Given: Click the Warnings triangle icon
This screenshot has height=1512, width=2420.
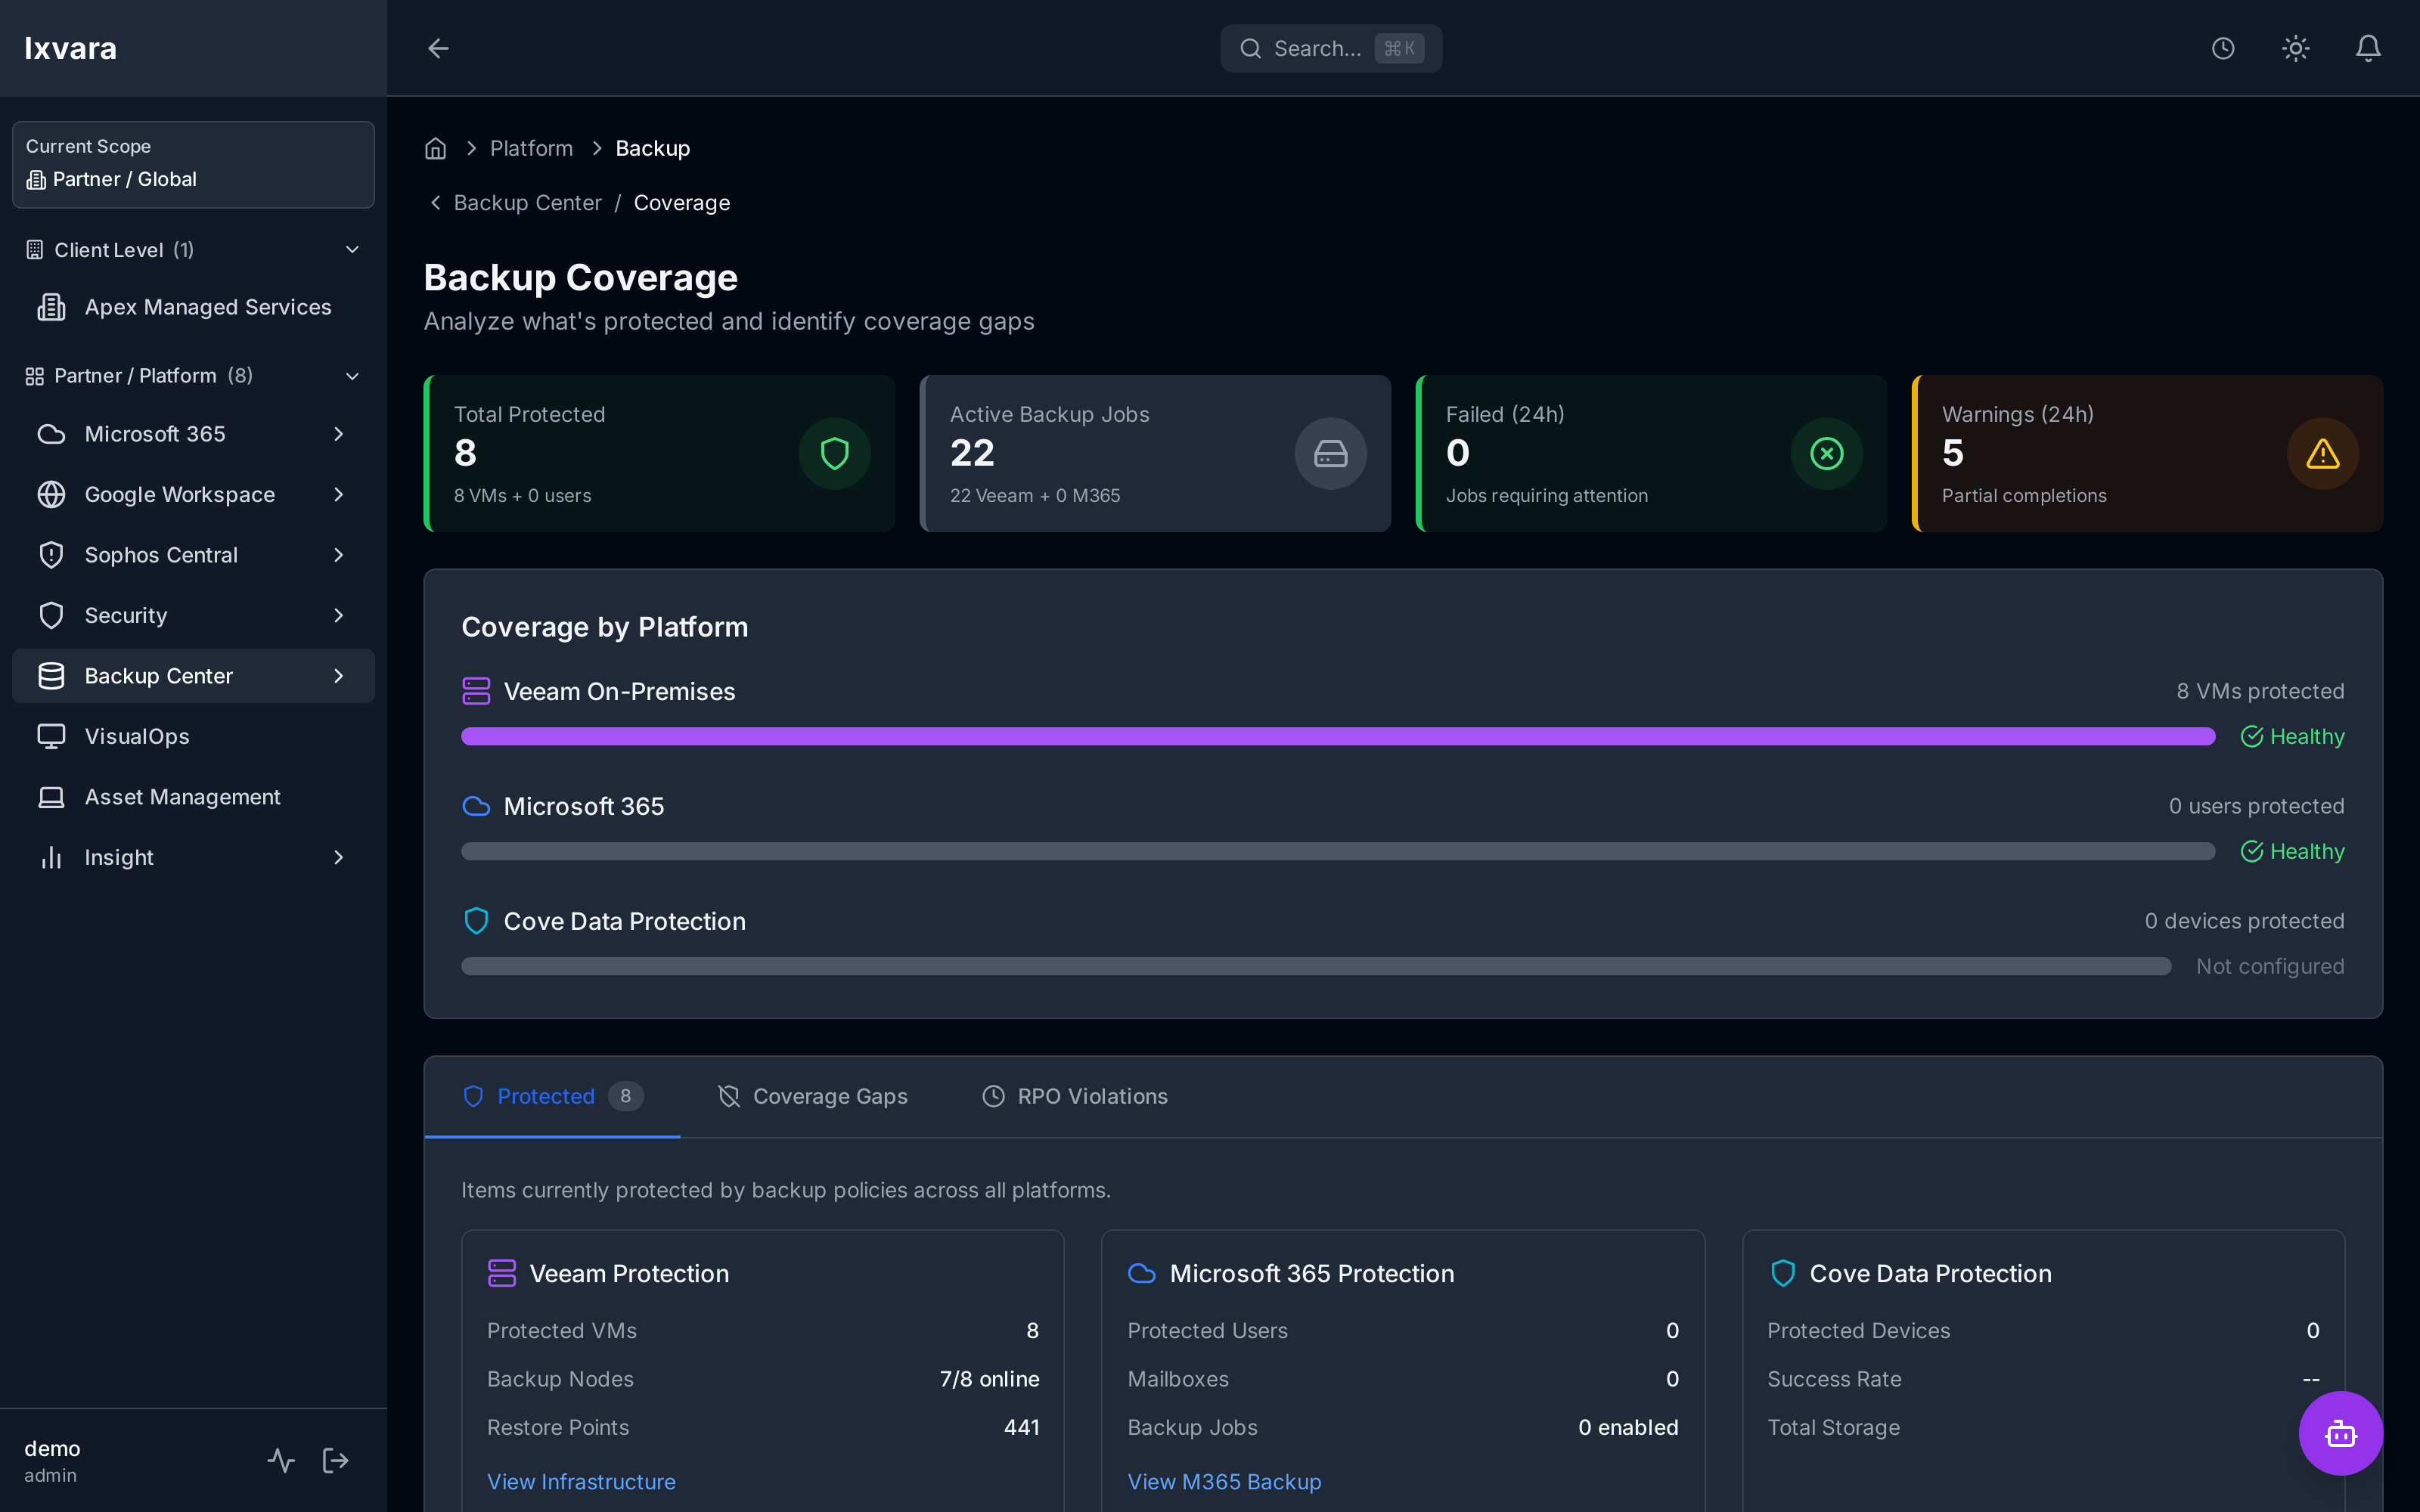Looking at the screenshot, I should [2323, 454].
